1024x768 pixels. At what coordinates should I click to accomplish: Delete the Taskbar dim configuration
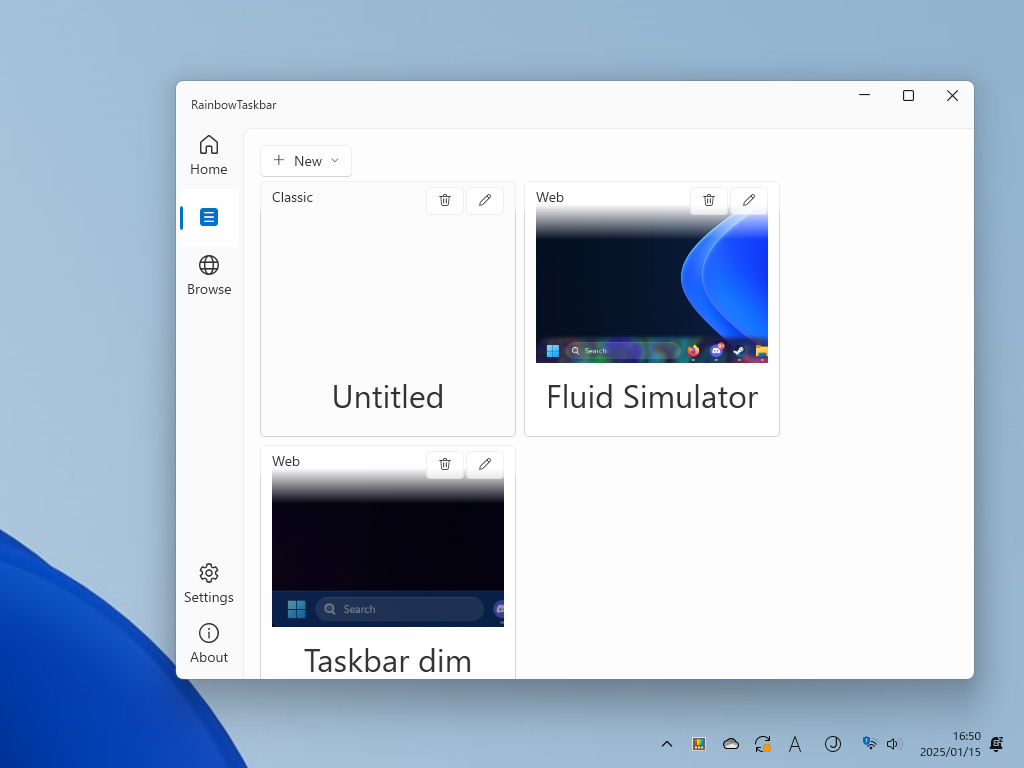pyautogui.click(x=445, y=464)
